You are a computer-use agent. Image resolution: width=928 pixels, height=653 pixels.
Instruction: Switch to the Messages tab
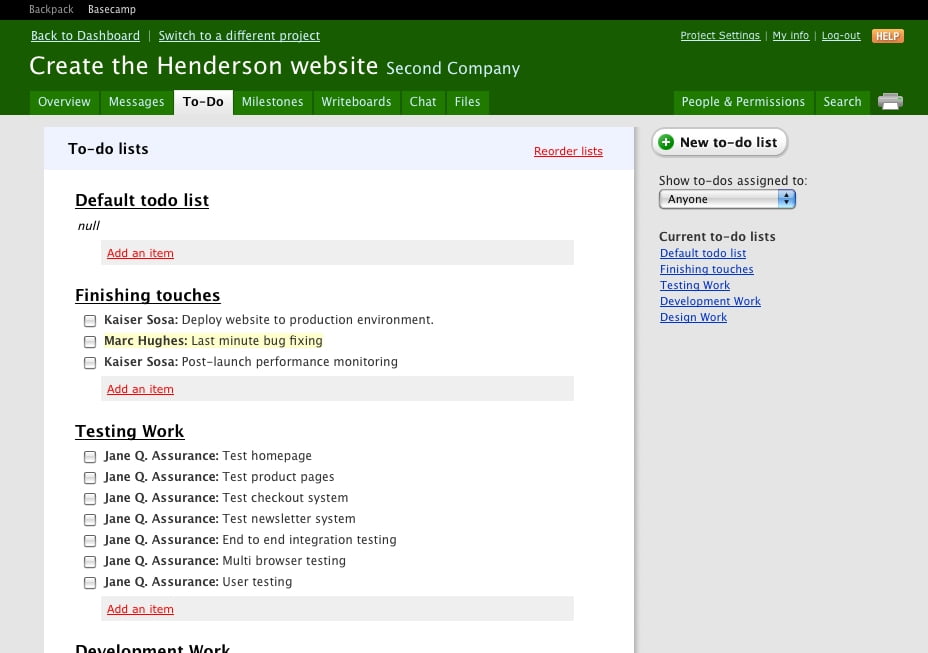pyautogui.click(x=137, y=102)
